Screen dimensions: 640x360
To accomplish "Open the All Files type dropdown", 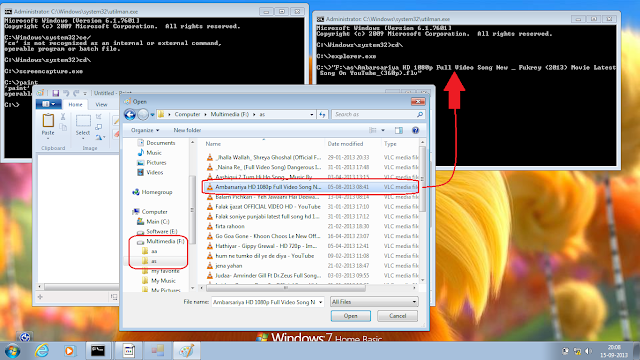I will (374, 302).
